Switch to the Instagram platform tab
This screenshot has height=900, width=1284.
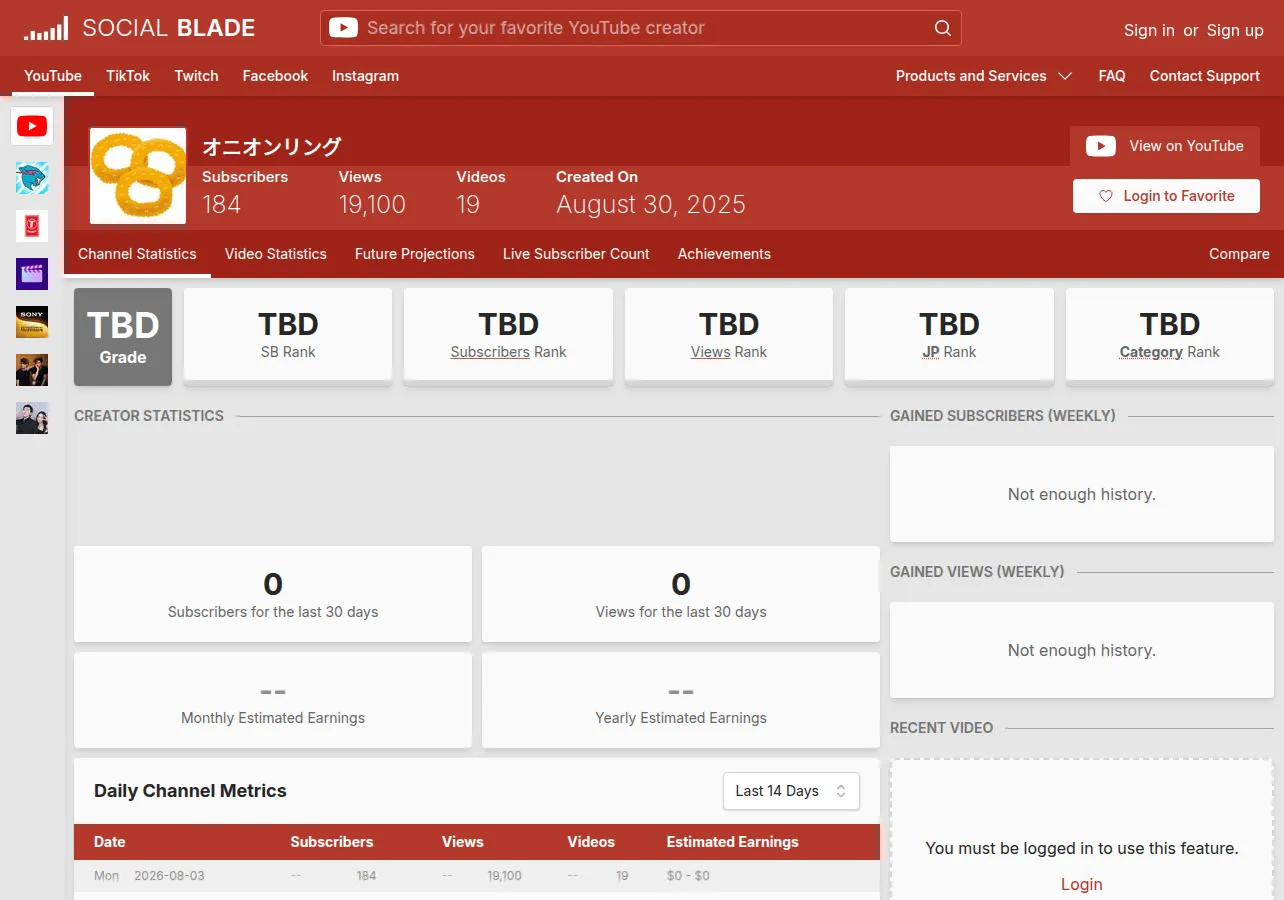tap(365, 76)
